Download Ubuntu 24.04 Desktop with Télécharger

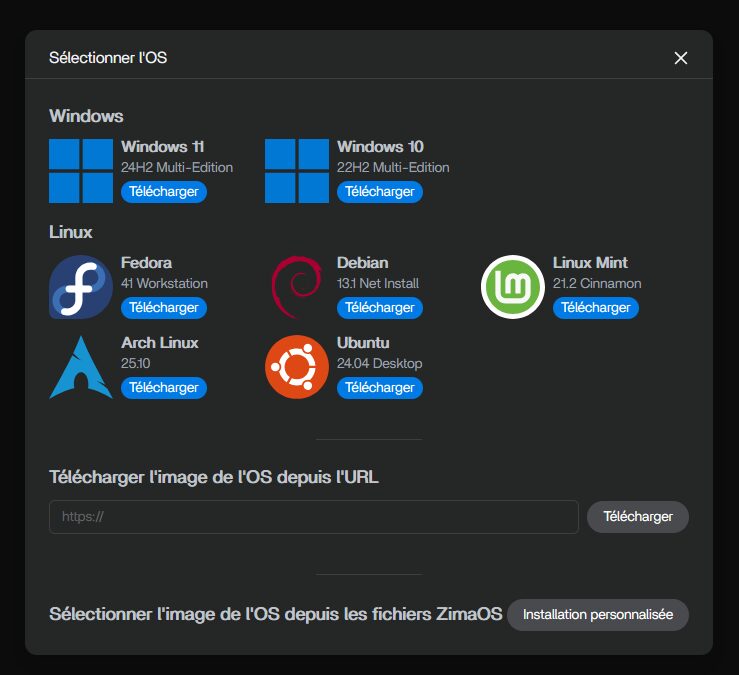(x=380, y=388)
